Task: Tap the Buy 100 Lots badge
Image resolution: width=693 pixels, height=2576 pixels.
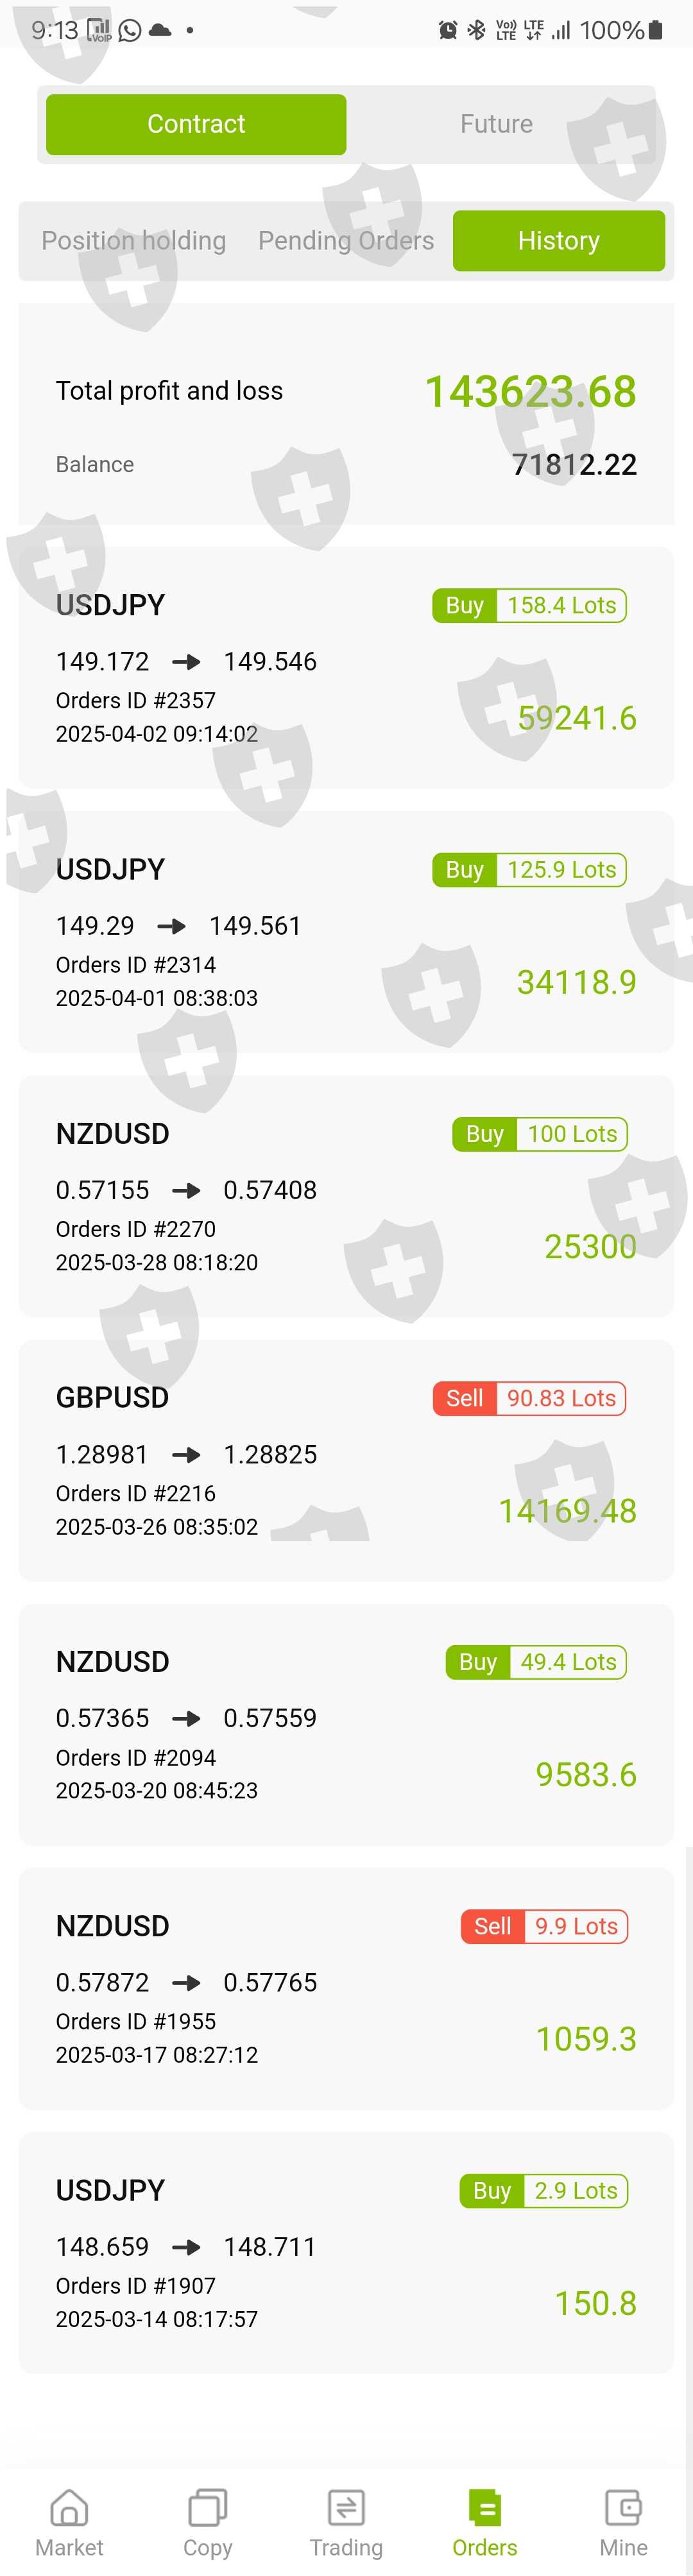Action: pos(539,1134)
